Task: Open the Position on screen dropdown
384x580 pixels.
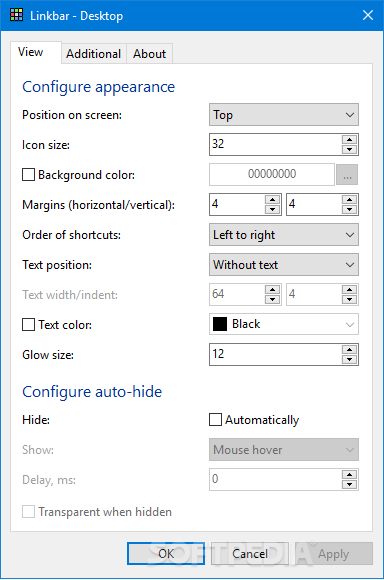Action: 284,115
